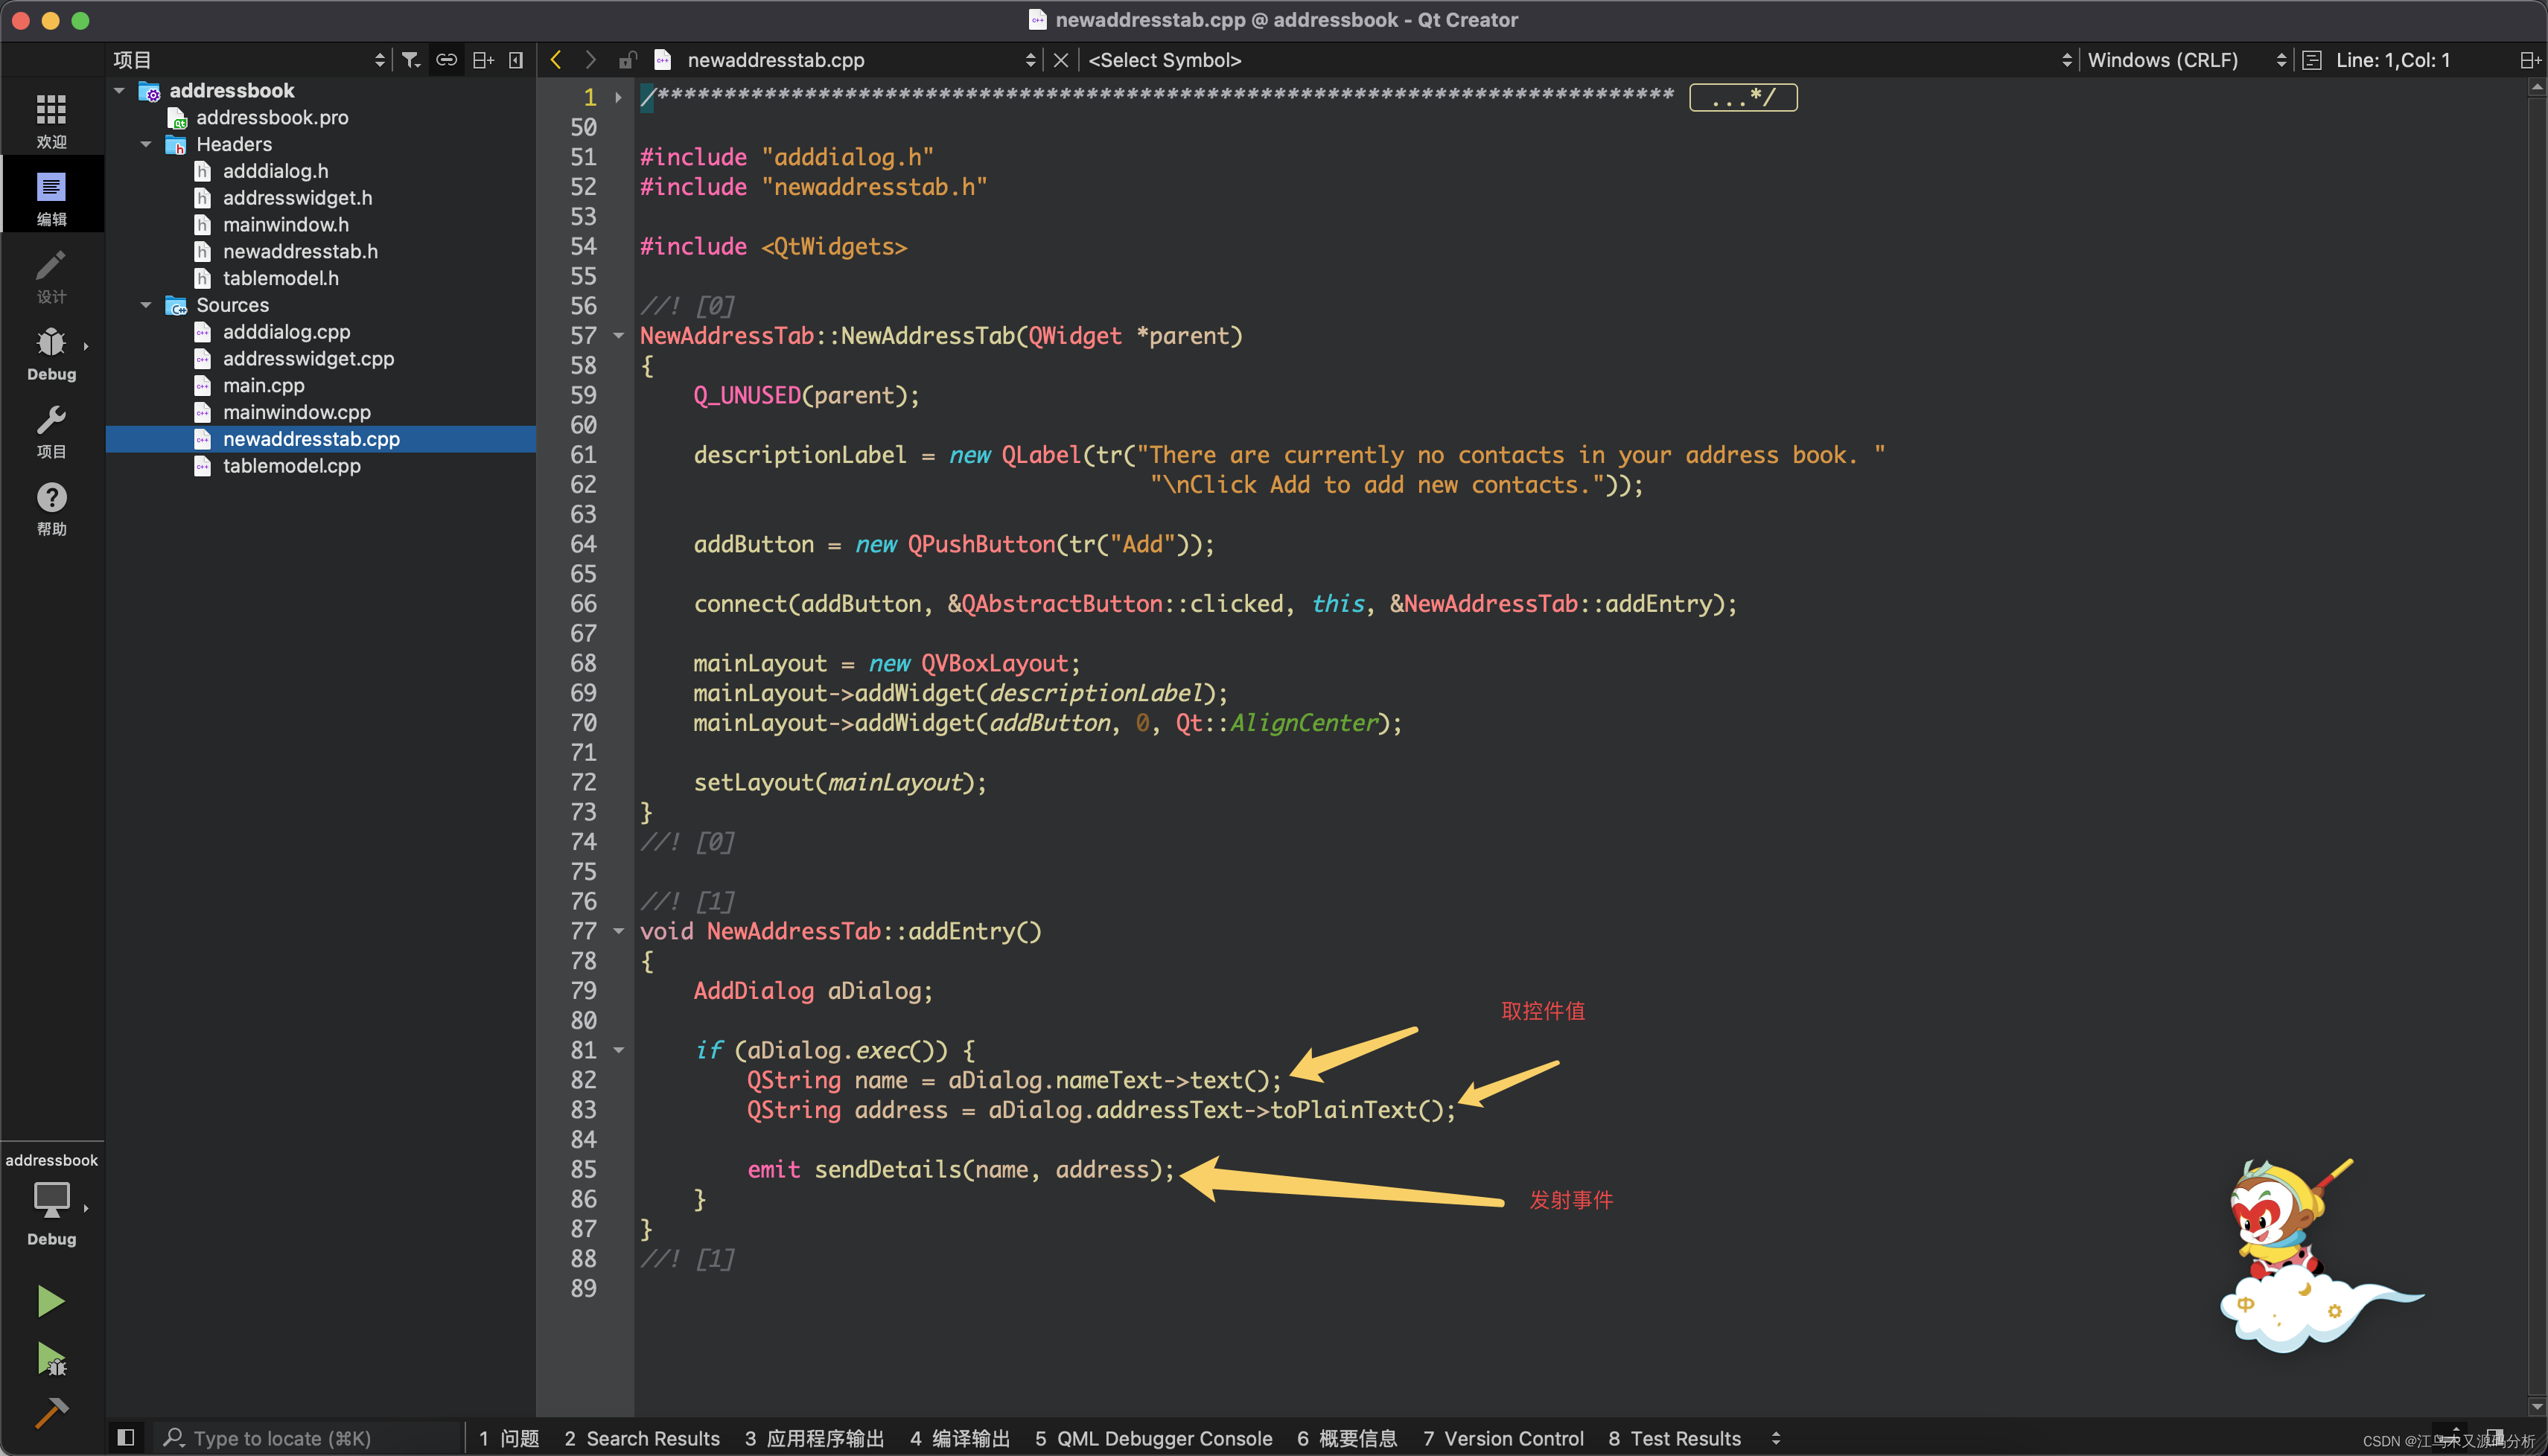Start debugging with run-debug icon
This screenshot has height=1456, width=2548.
pyautogui.click(x=50, y=1358)
